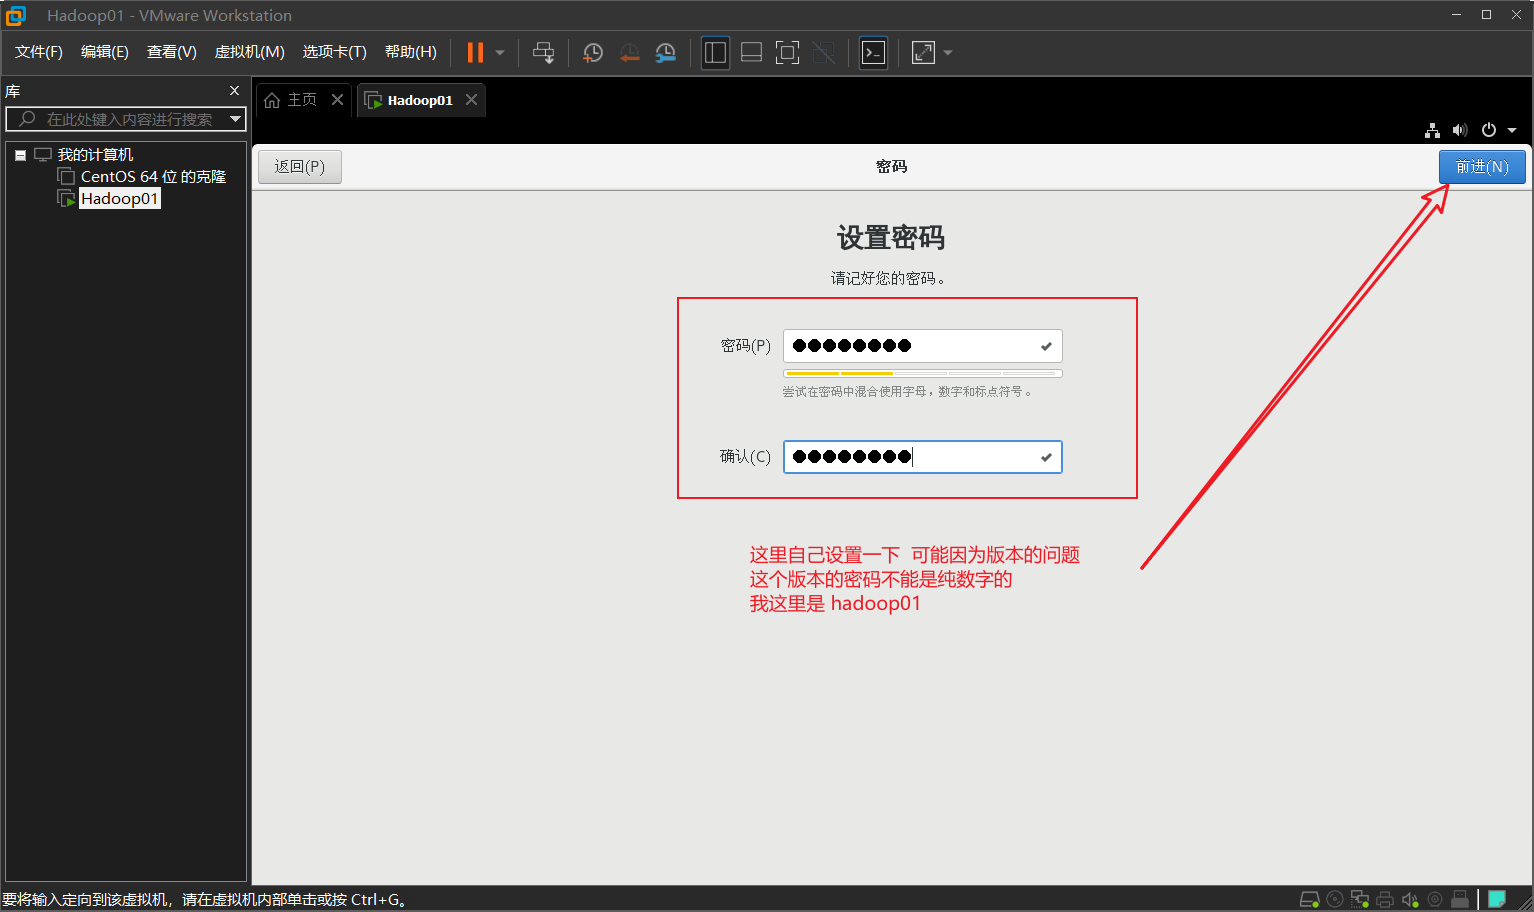The height and width of the screenshot is (912, 1534).
Task: Close the 主页 home tab
Action: coord(338,100)
